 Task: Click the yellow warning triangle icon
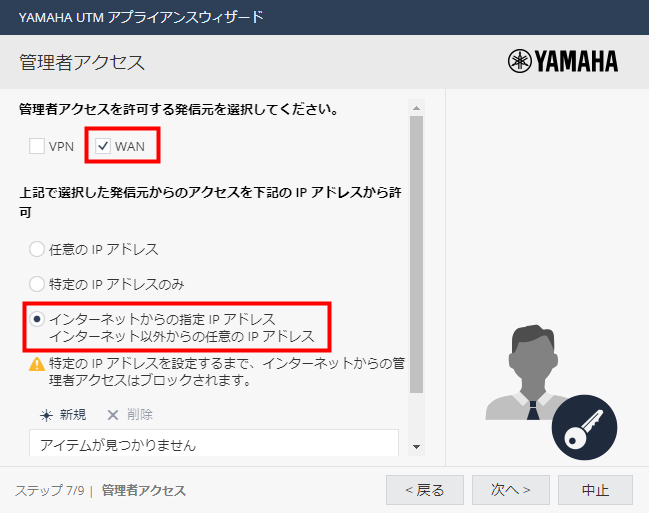coord(37,365)
